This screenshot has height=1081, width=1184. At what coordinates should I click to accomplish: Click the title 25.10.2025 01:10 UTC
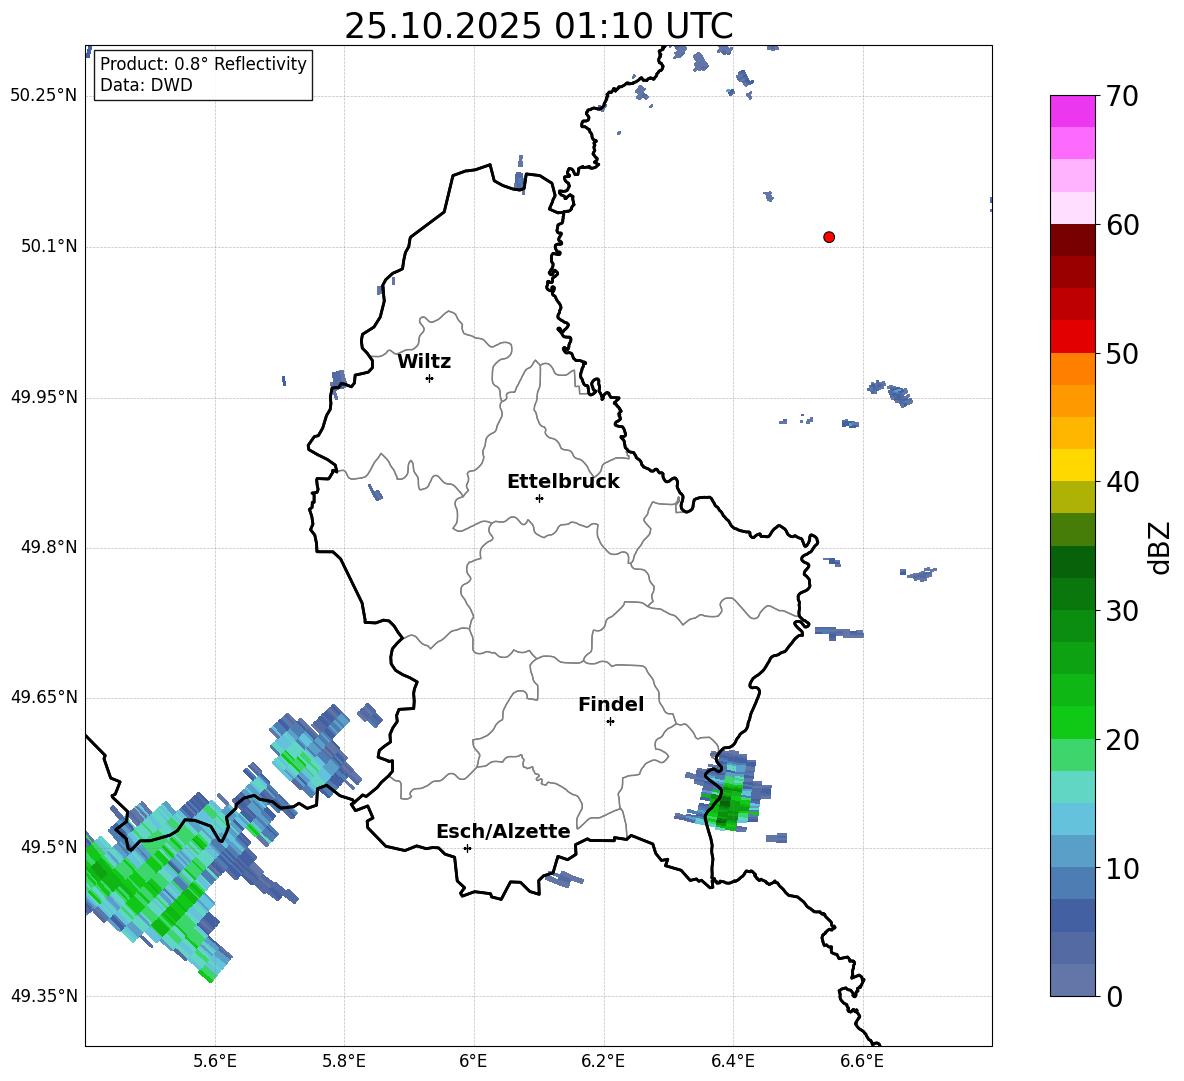tap(538, 26)
